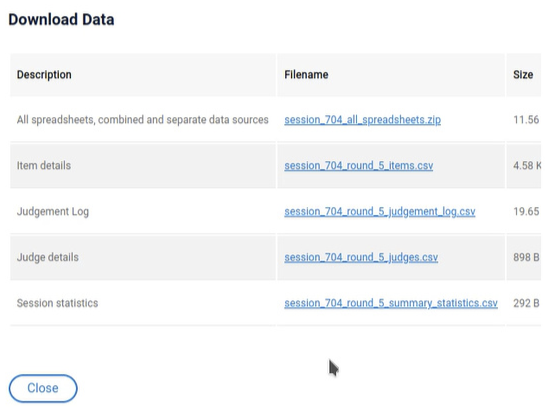Click the 19.65 size value
This screenshot has height=411, width=545.
(x=526, y=211)
